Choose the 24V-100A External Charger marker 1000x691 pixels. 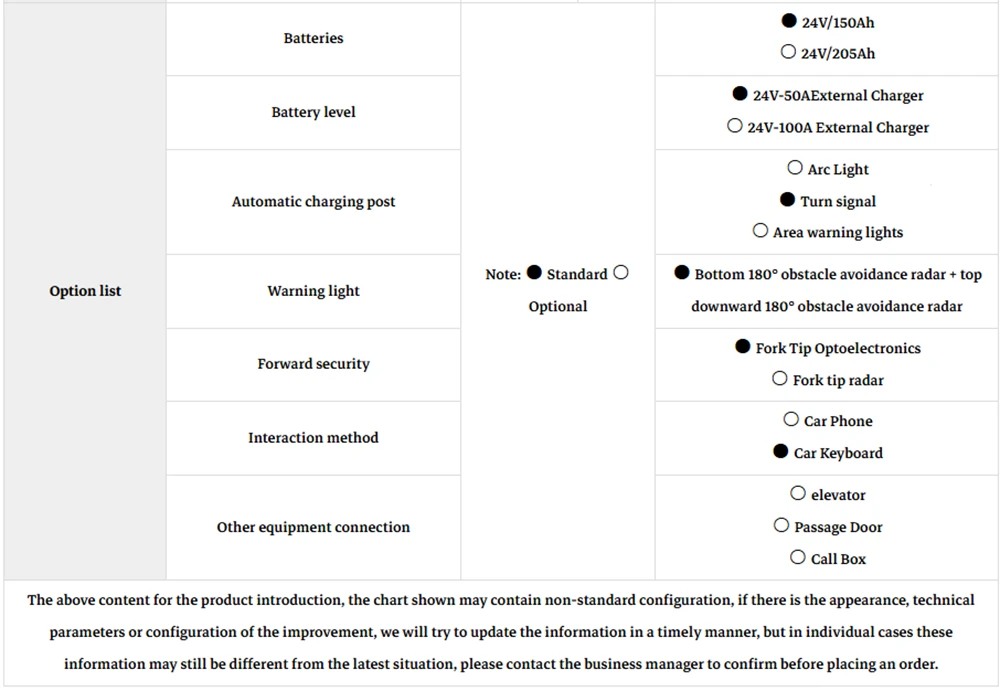(x=735, y=126)
